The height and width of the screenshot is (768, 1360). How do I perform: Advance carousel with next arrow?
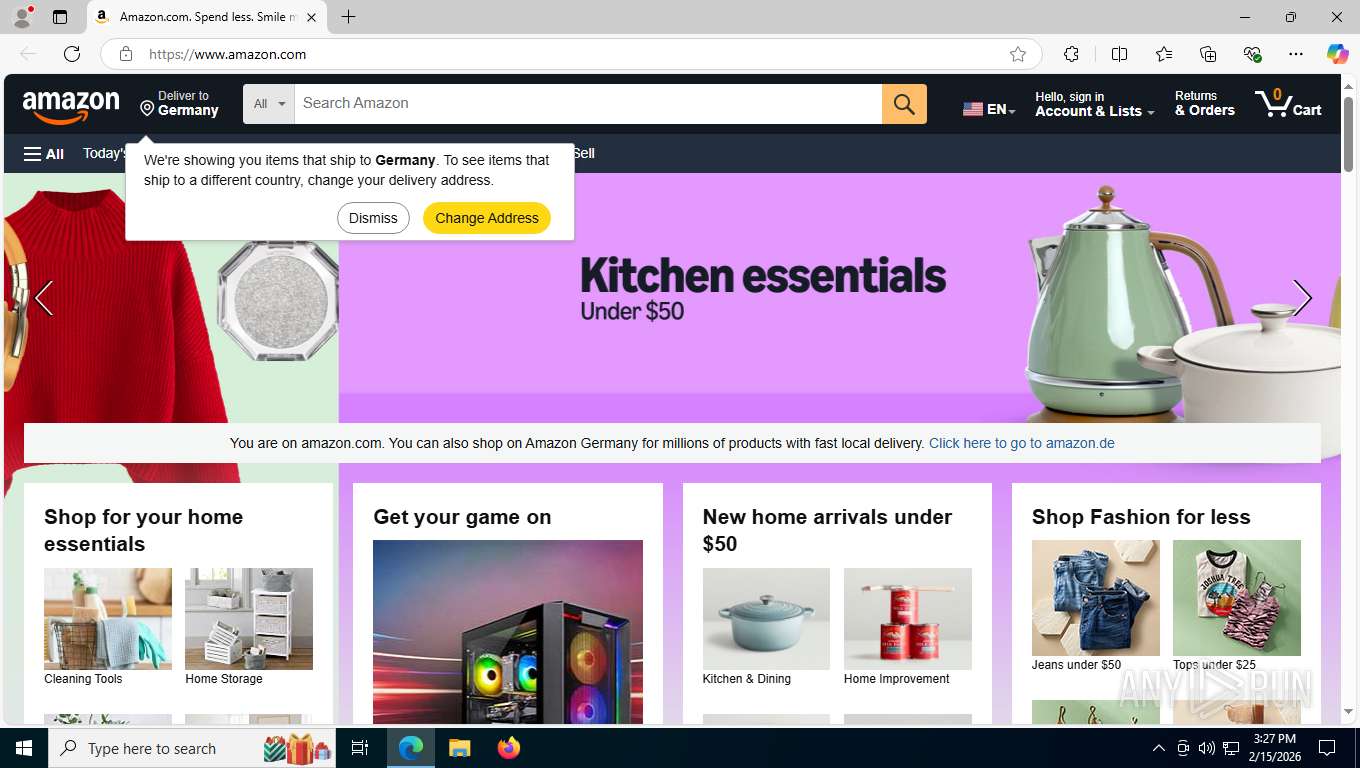click(x=1302, y=297)
